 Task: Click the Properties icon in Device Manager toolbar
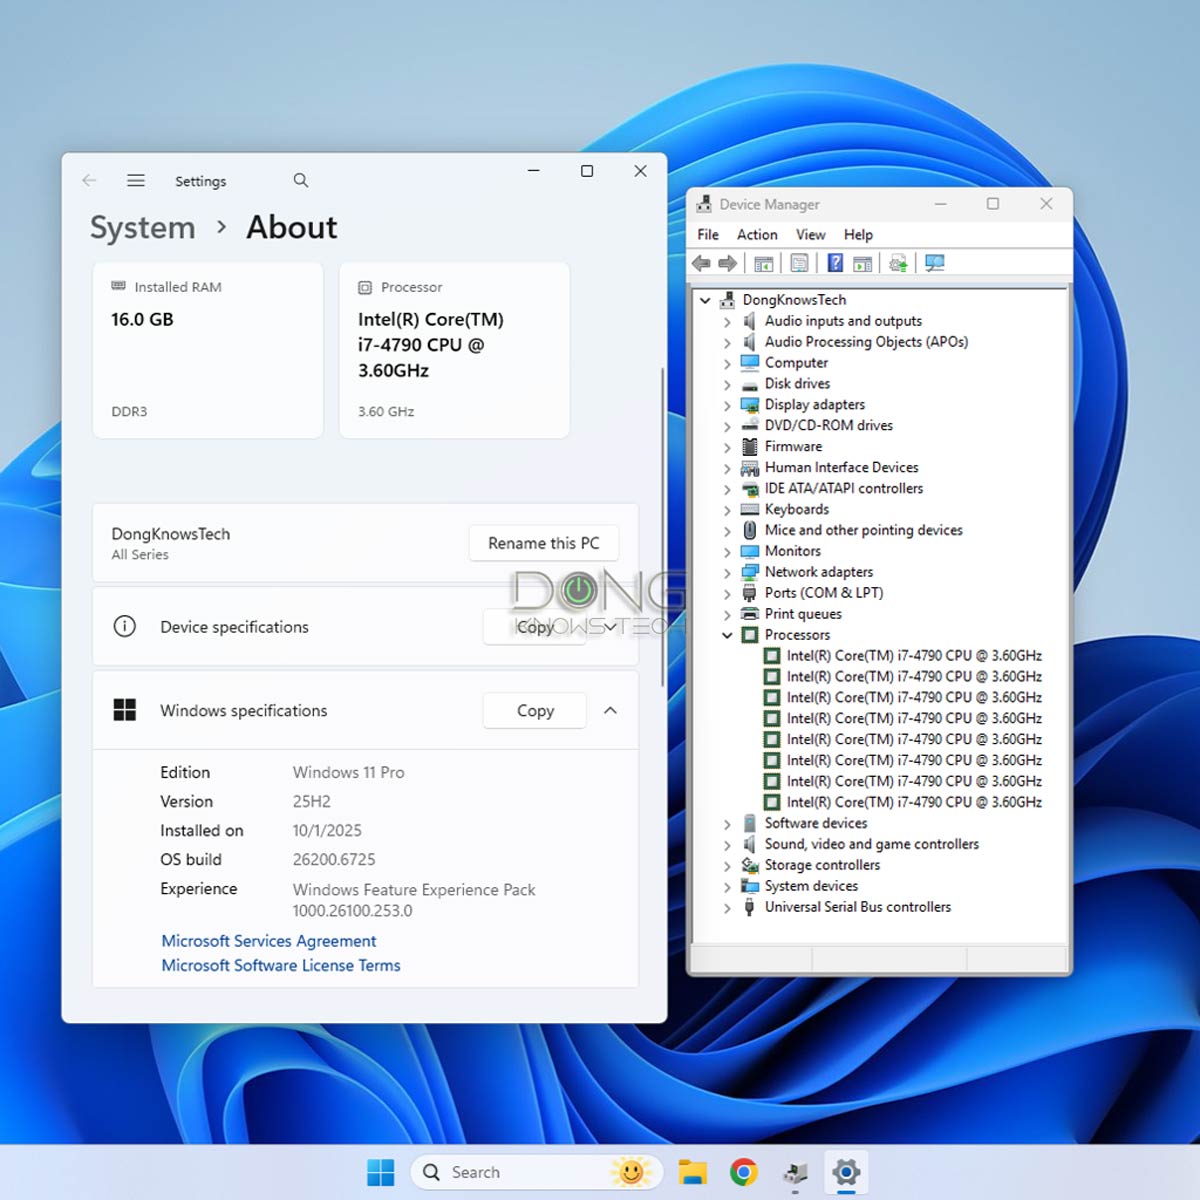[799, 263]
